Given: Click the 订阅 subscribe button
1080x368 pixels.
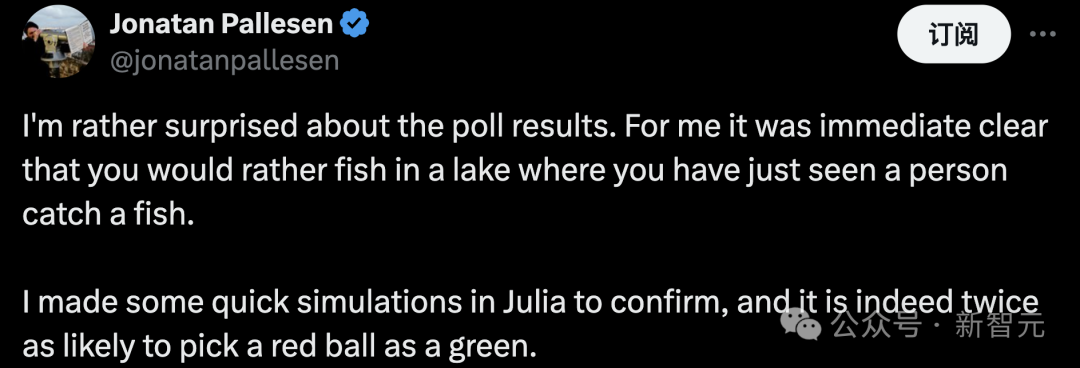Looking at the screenshot, I should (x=954, y=34).
